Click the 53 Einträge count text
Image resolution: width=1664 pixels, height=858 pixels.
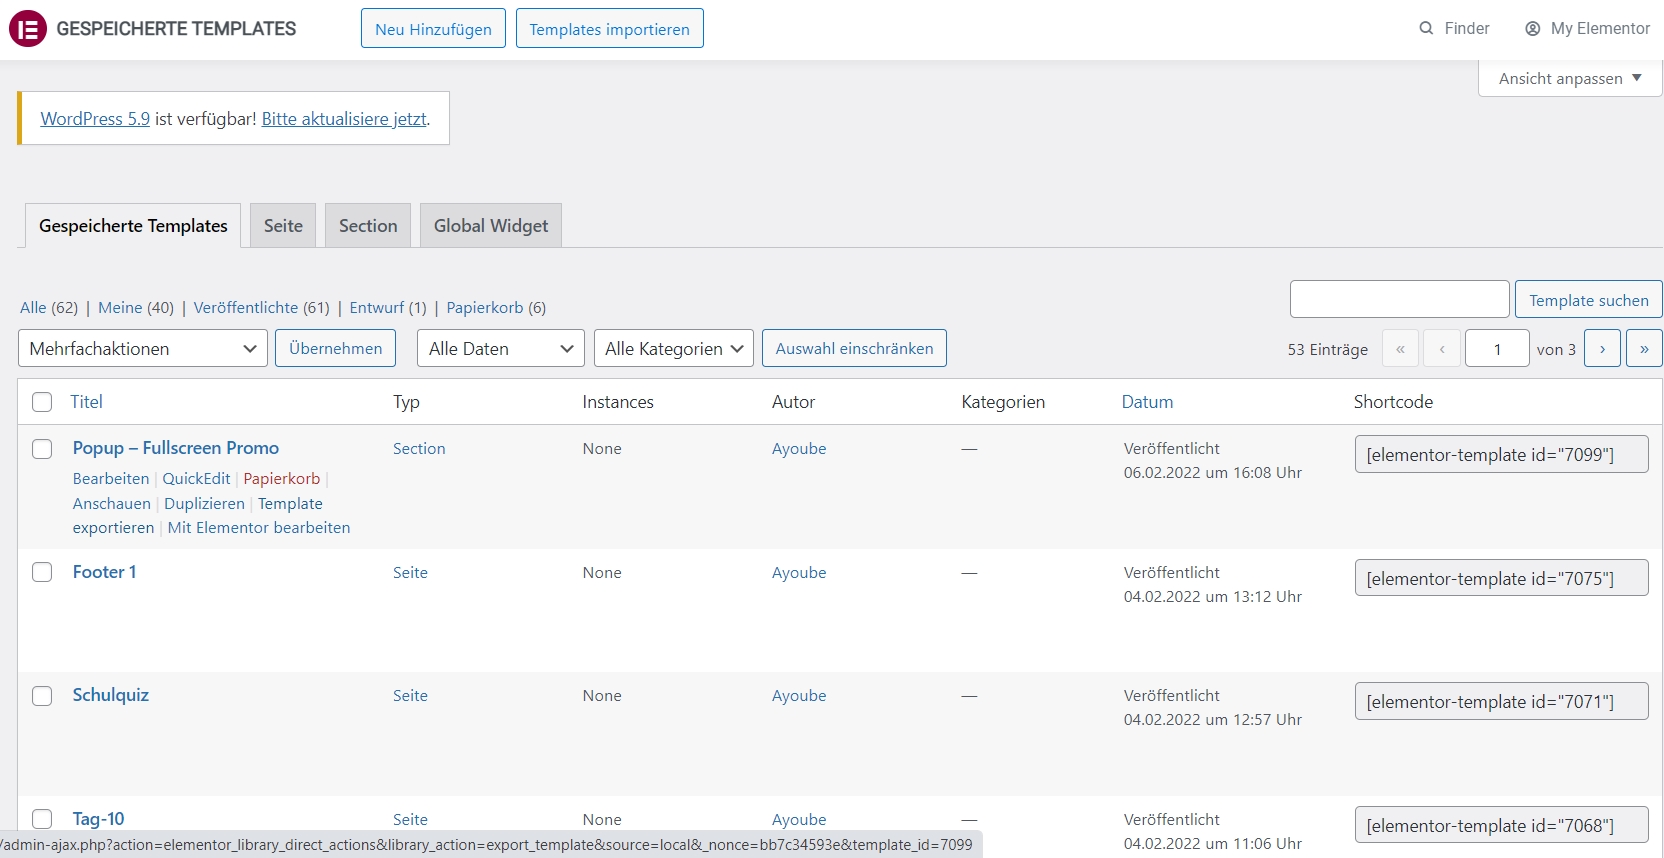pos(1327,349)
